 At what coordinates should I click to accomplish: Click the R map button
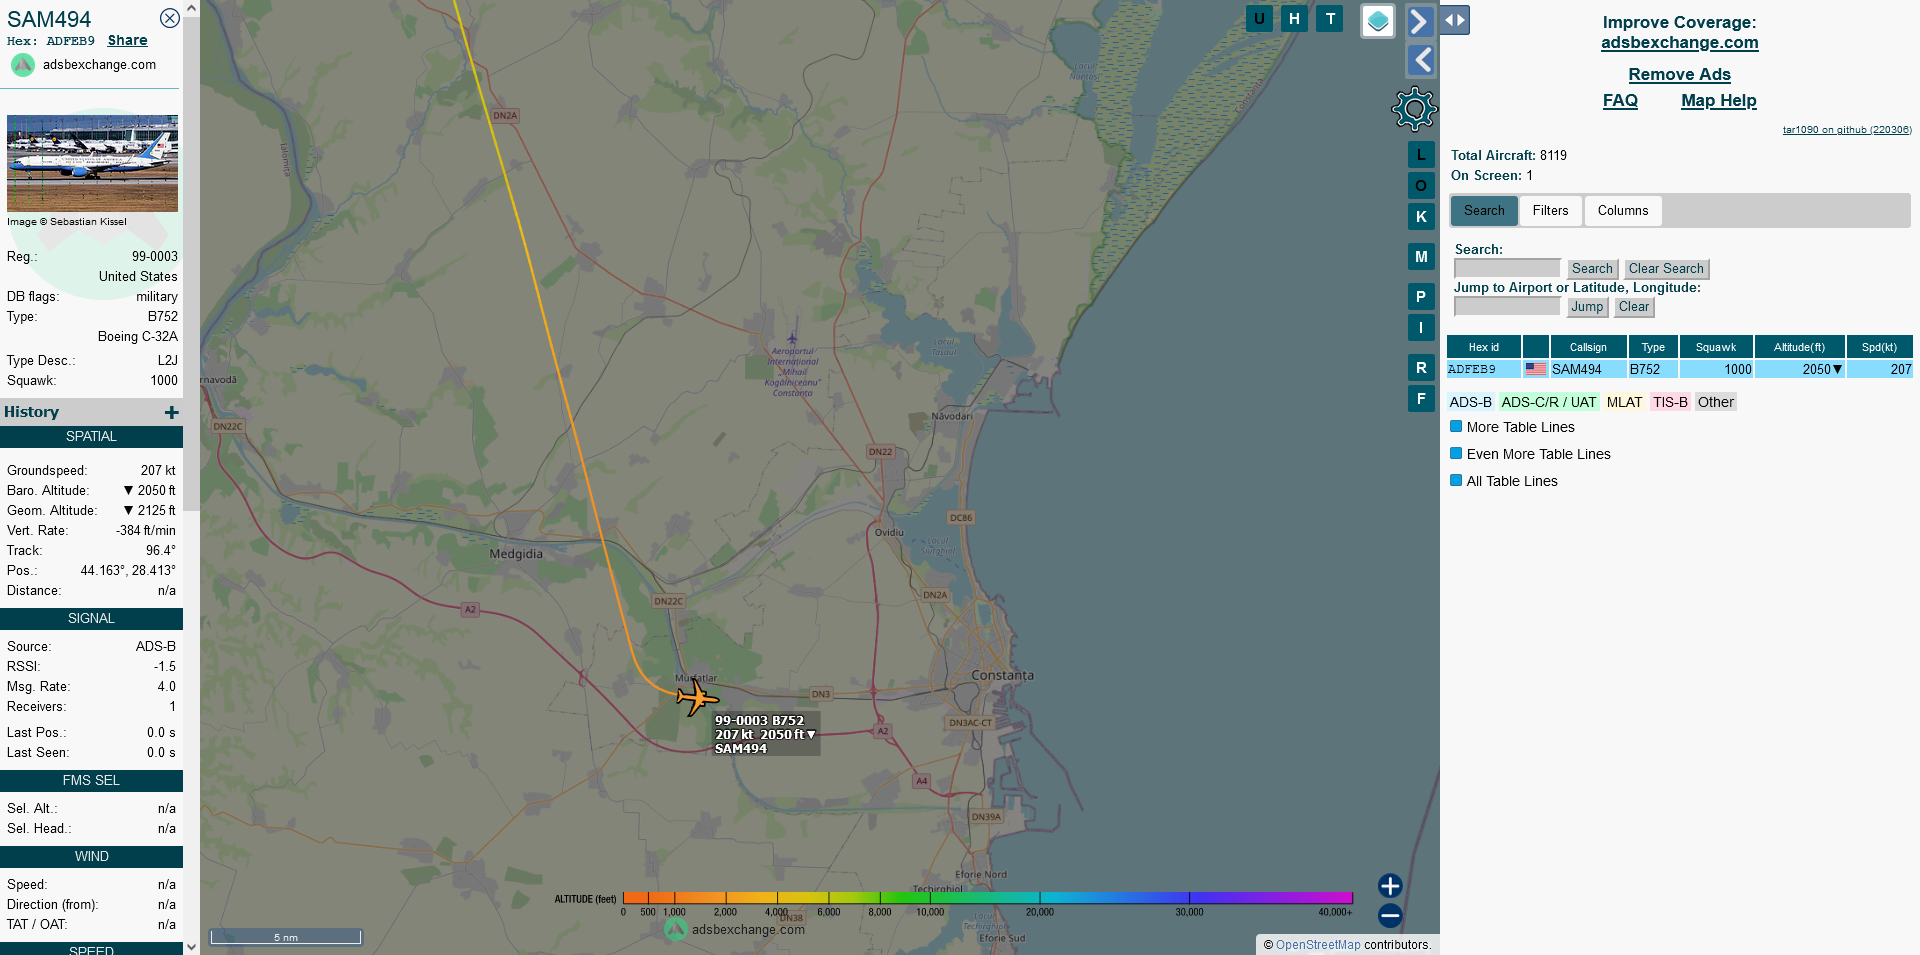point(1421,367)
